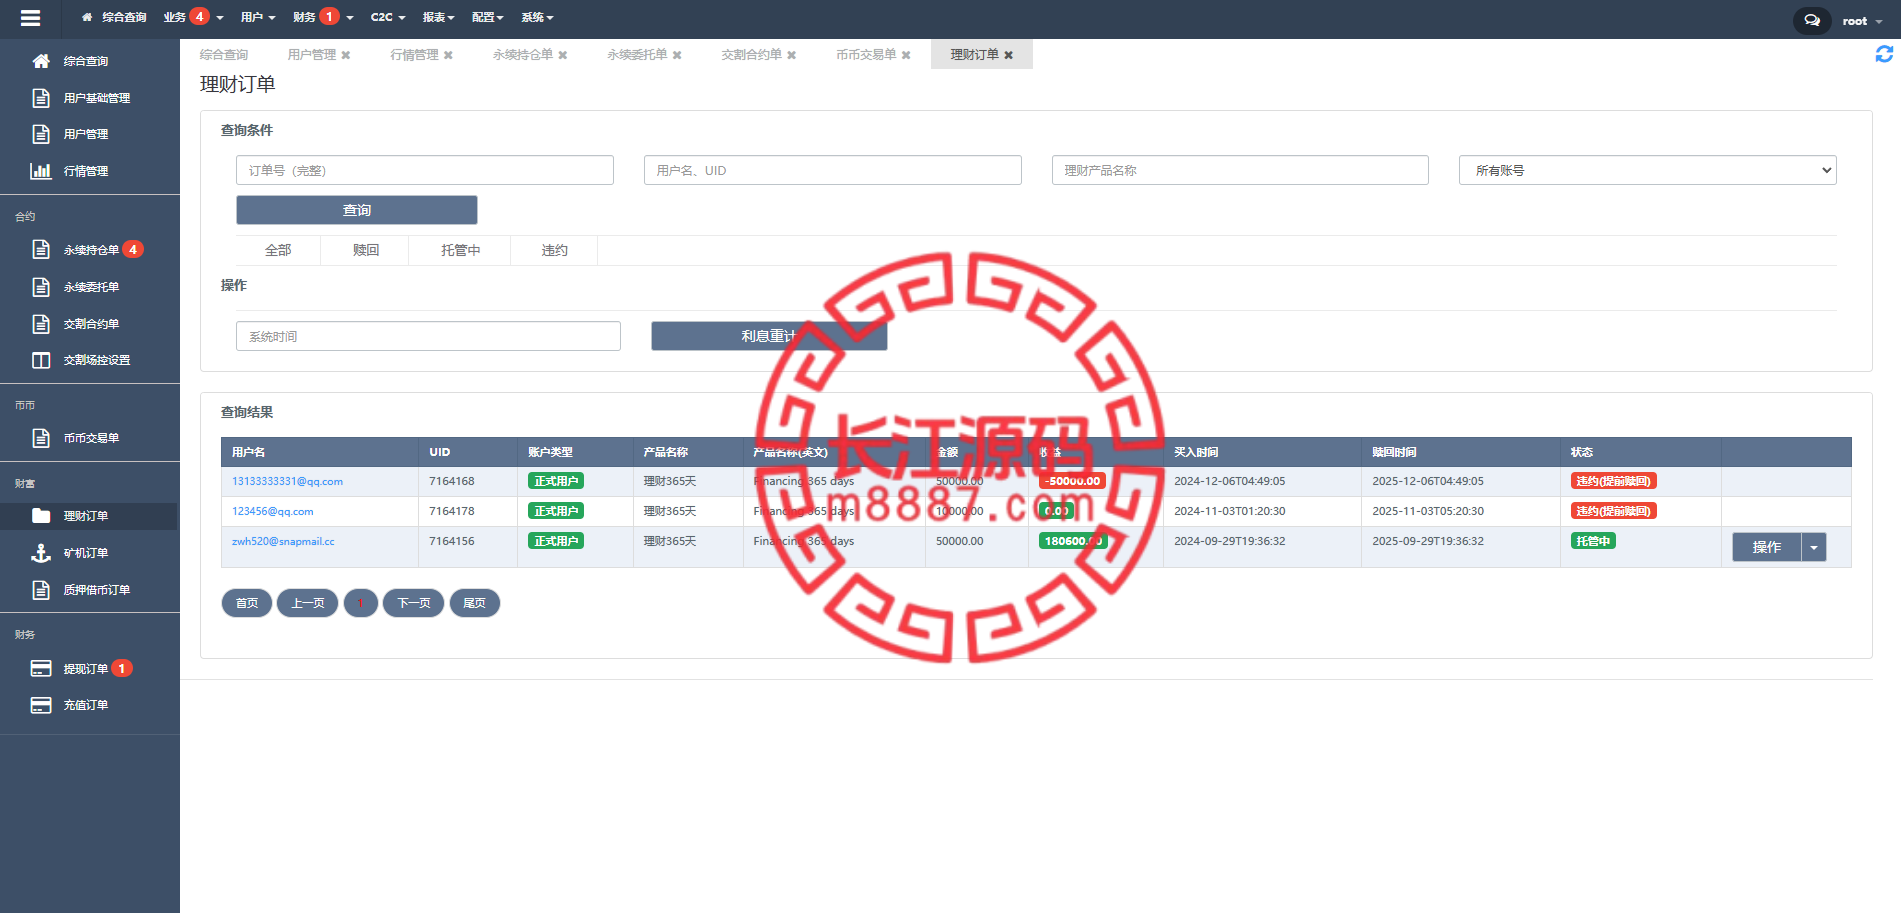Open 永续持仓单 in the sidebar

coord(90,250)
